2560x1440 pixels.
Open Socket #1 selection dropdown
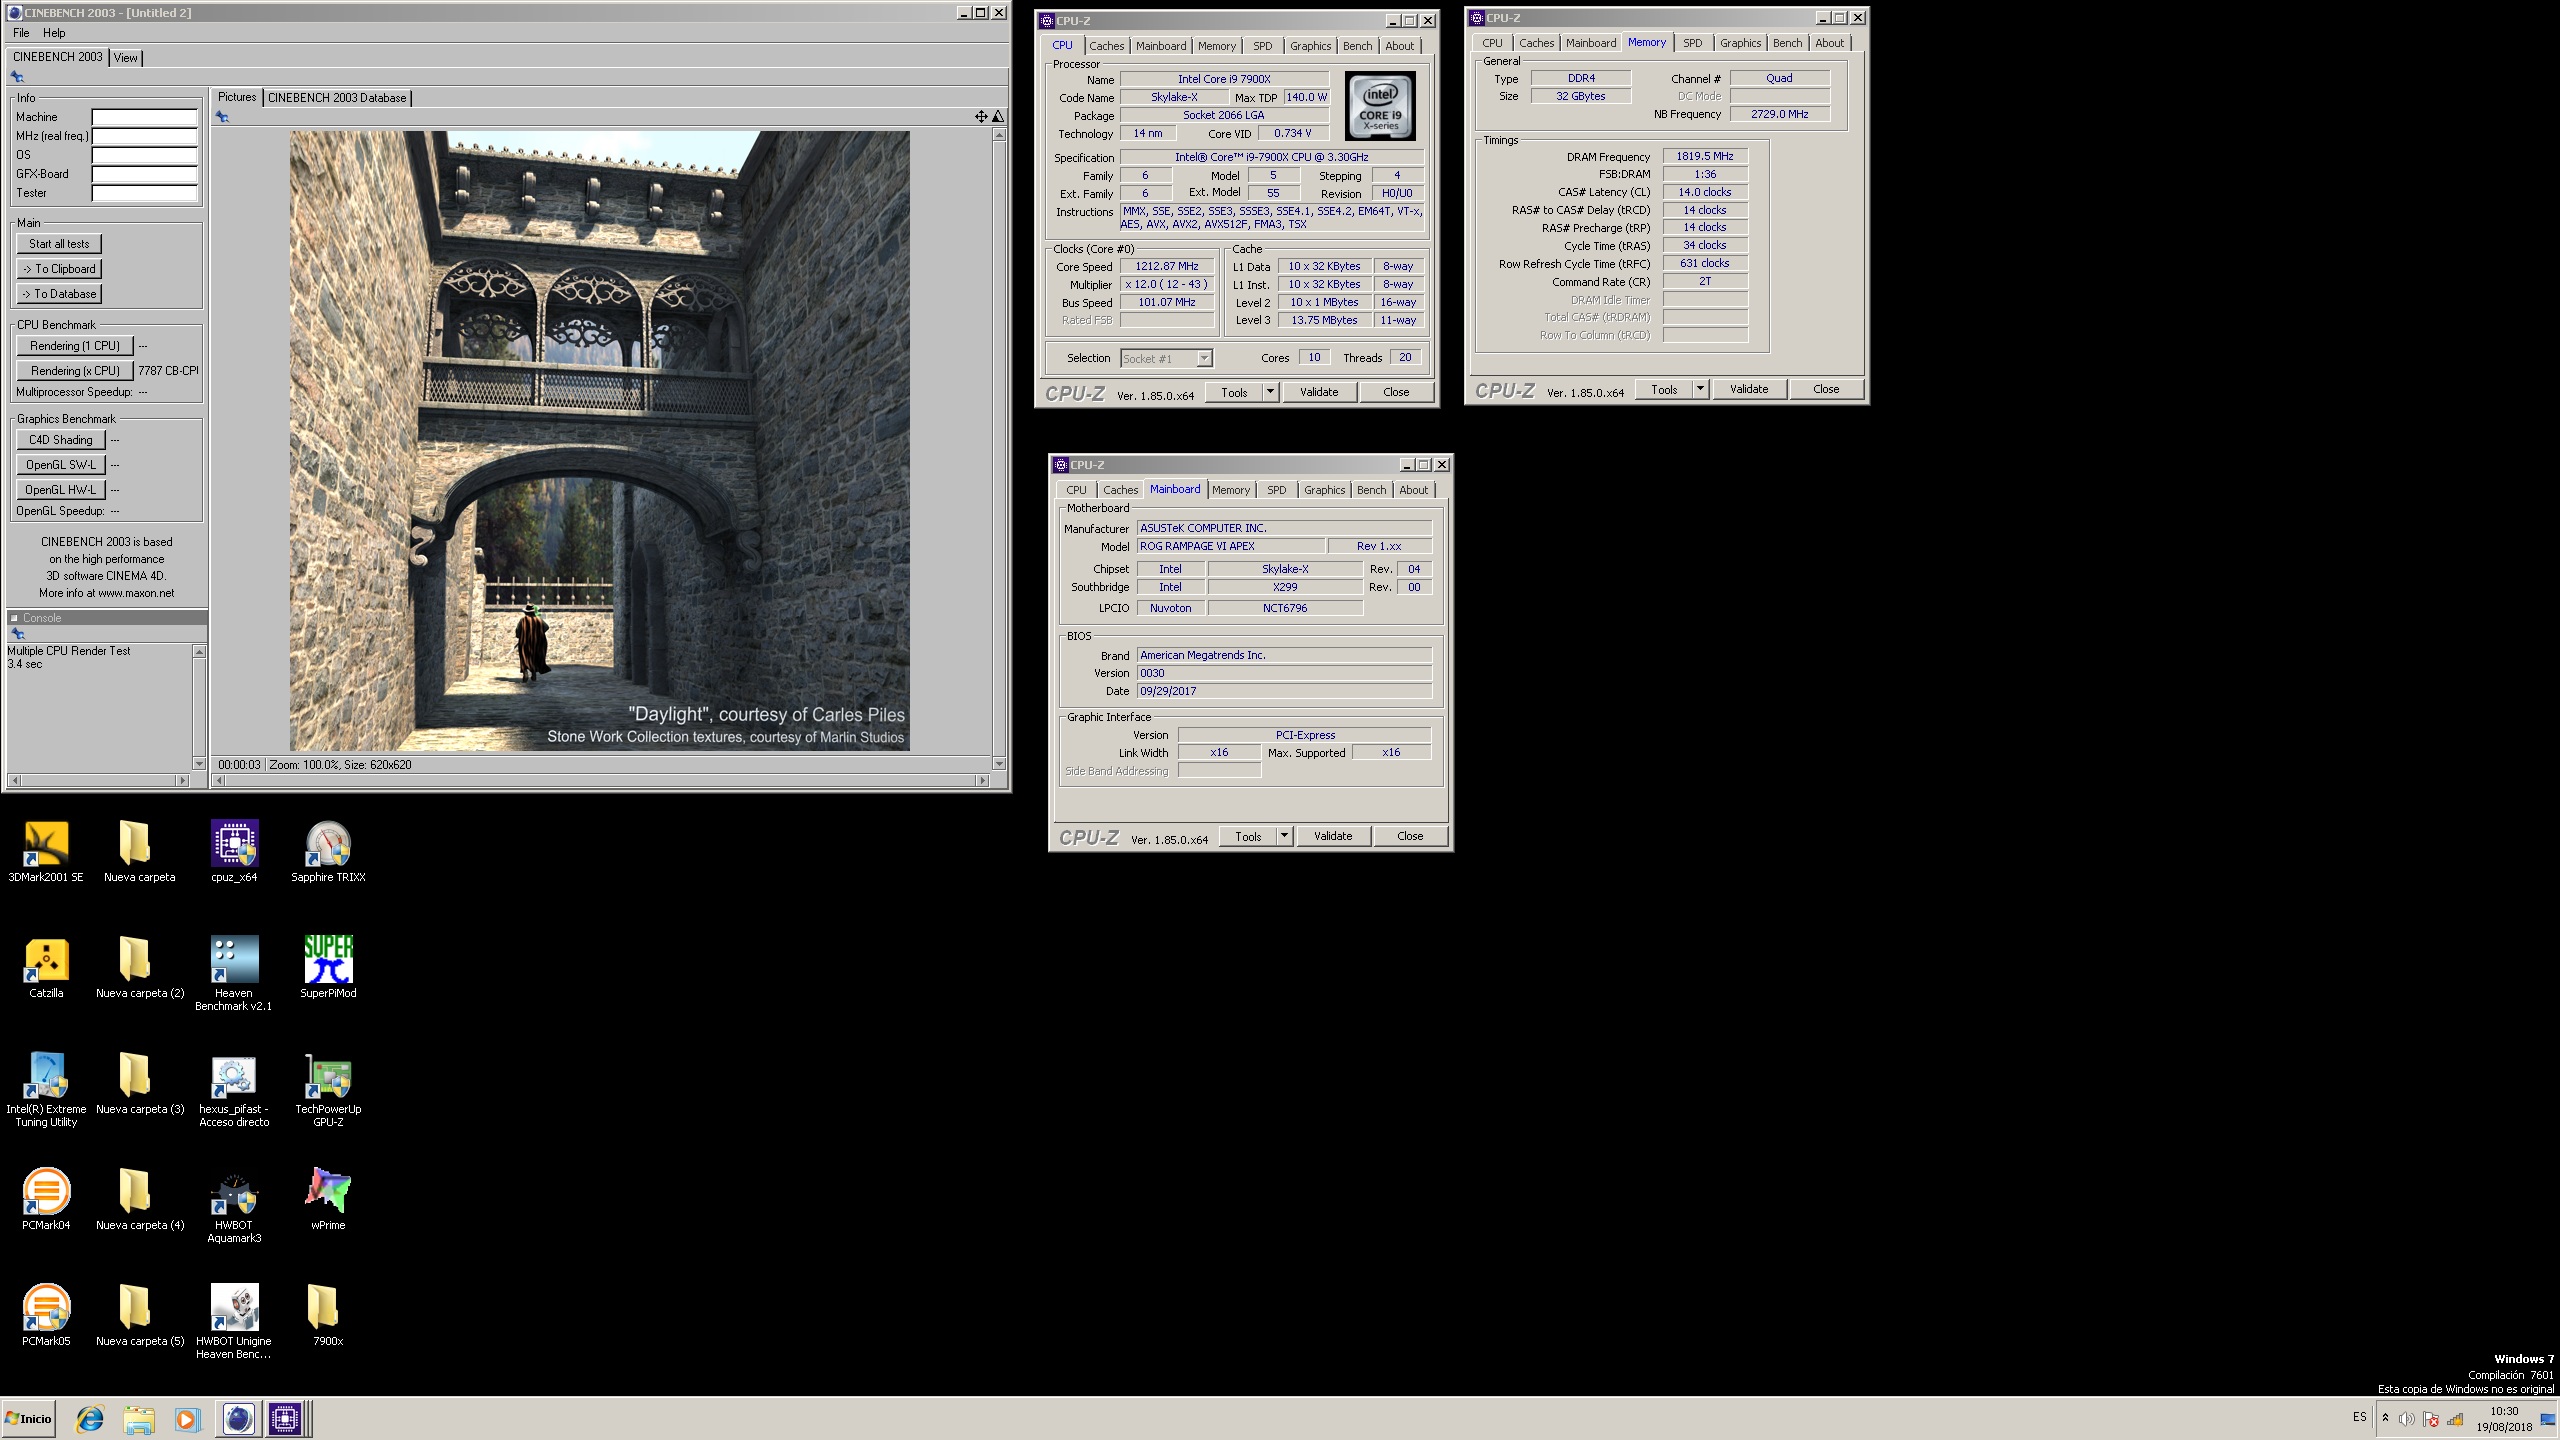point(1204,358)
